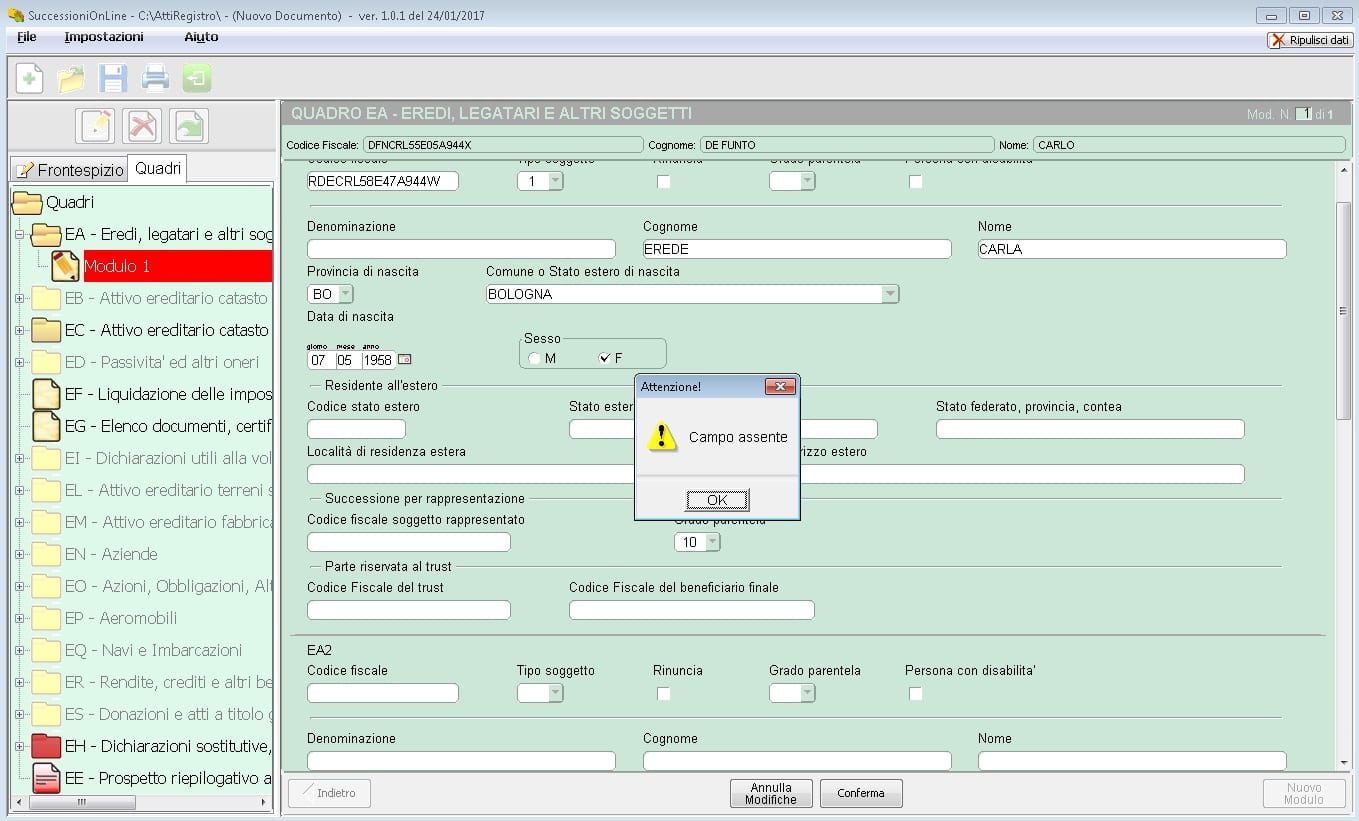
Task: Click the EG Elenco documenti document icon
Action: tap(46, 426)
